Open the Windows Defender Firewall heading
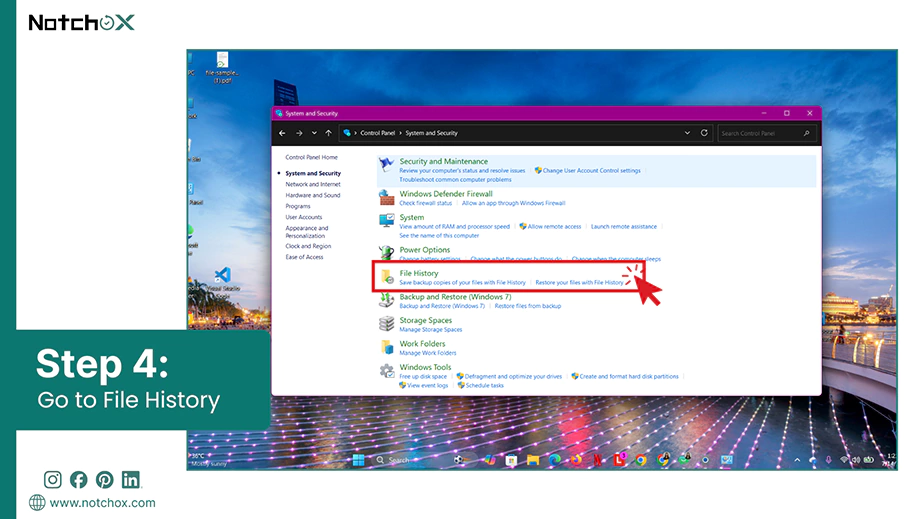Screen dimensions: 922x519 tap(446, 194)
